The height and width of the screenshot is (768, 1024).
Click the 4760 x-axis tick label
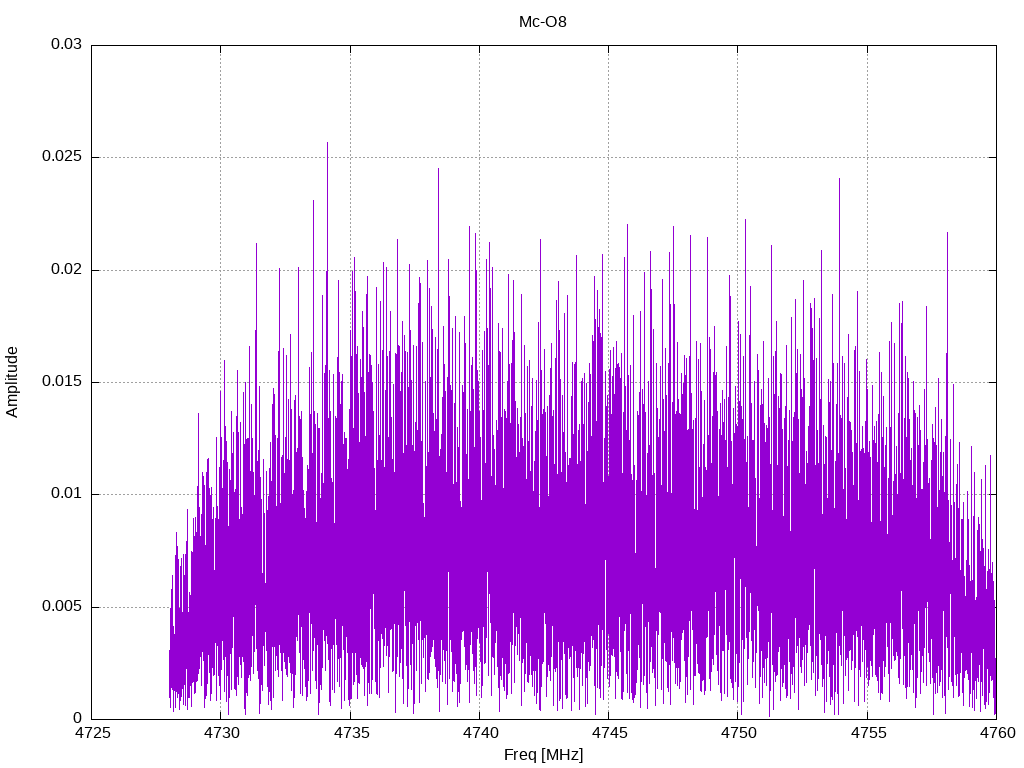pos(998,733)
